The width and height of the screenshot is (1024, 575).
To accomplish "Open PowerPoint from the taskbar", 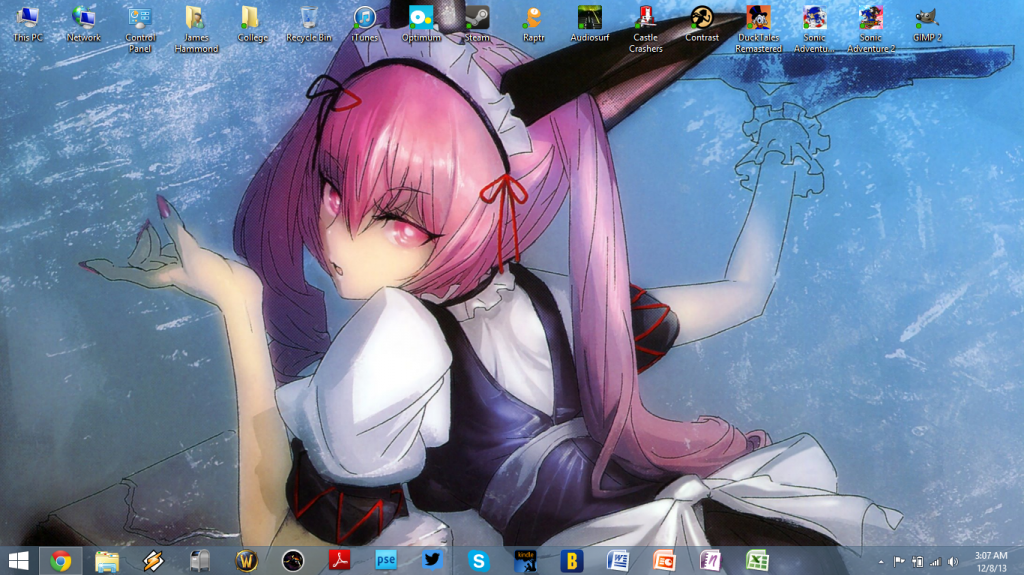I will 664,561.
